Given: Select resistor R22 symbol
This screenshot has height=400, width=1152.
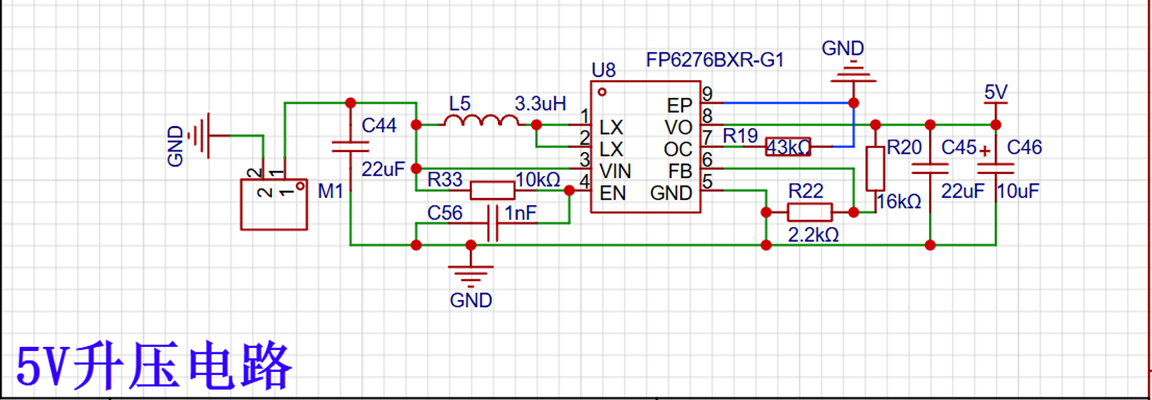Looking at the screenshot, I should (810, 212).
